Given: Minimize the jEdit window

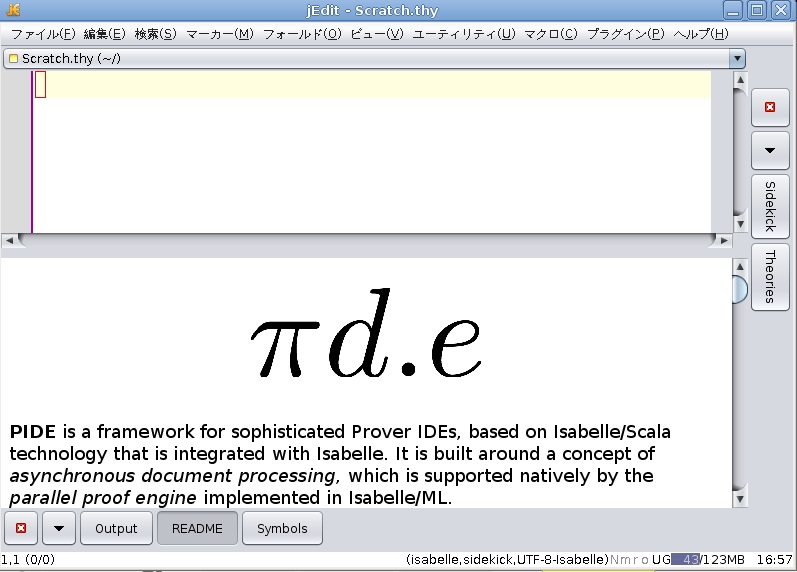Looking at the screenshot, I should [733, 10].
